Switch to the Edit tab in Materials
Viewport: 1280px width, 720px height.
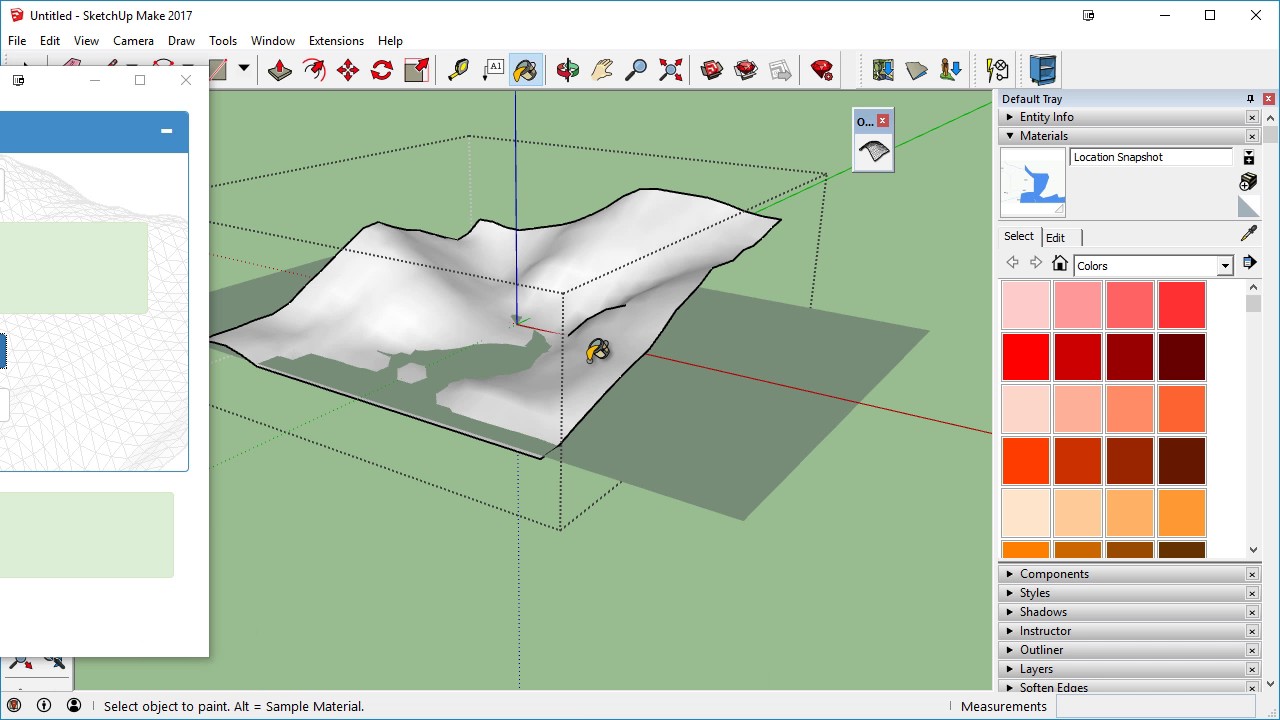[x=1055, y=237]
